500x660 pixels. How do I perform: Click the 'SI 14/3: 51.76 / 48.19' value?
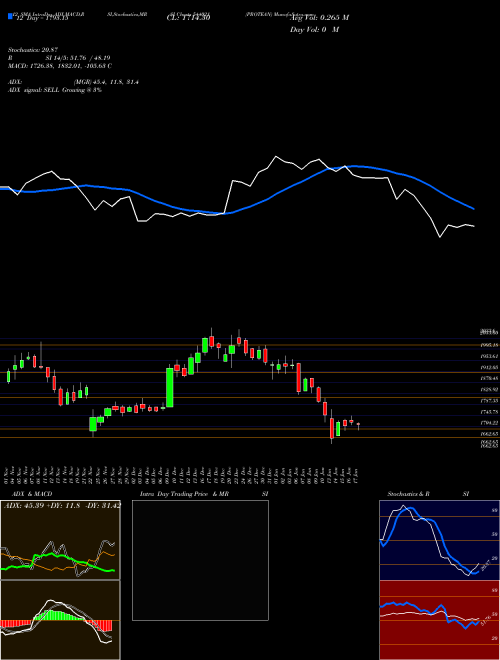78,58
